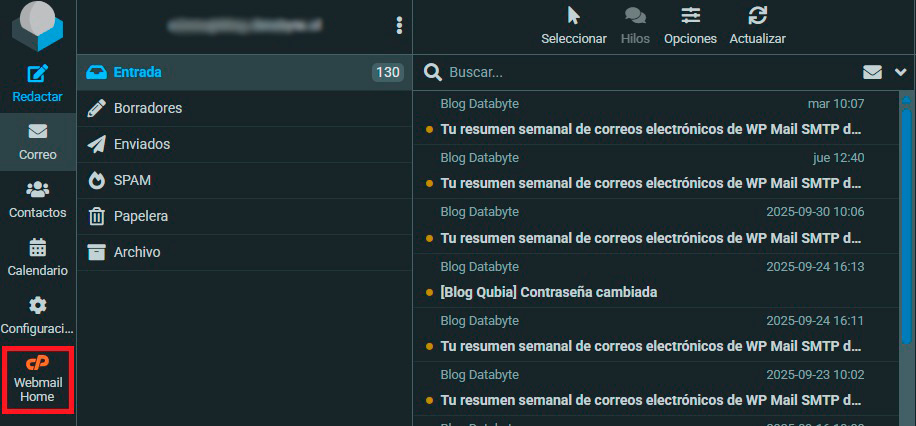Go to cPanel Webmail Home

click(37, 380)
